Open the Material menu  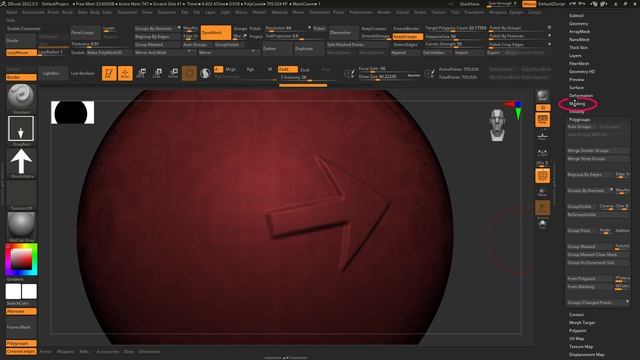(x=279, y=12)
